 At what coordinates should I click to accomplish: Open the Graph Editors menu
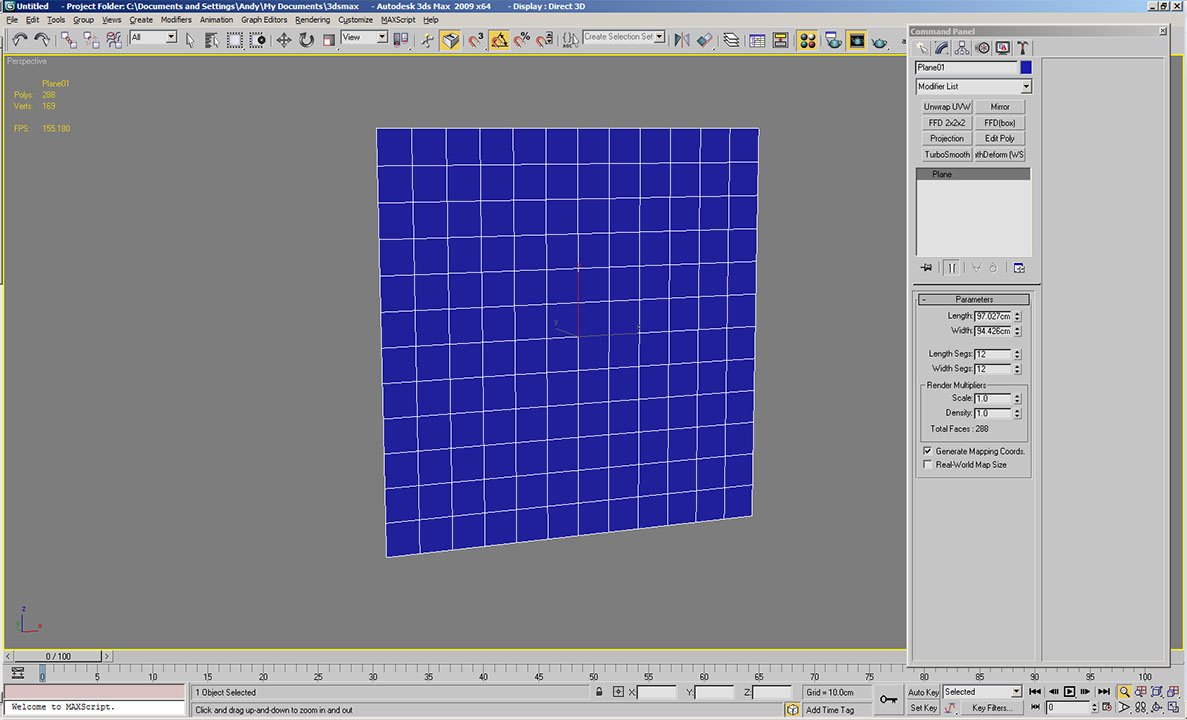click(264, 20)
